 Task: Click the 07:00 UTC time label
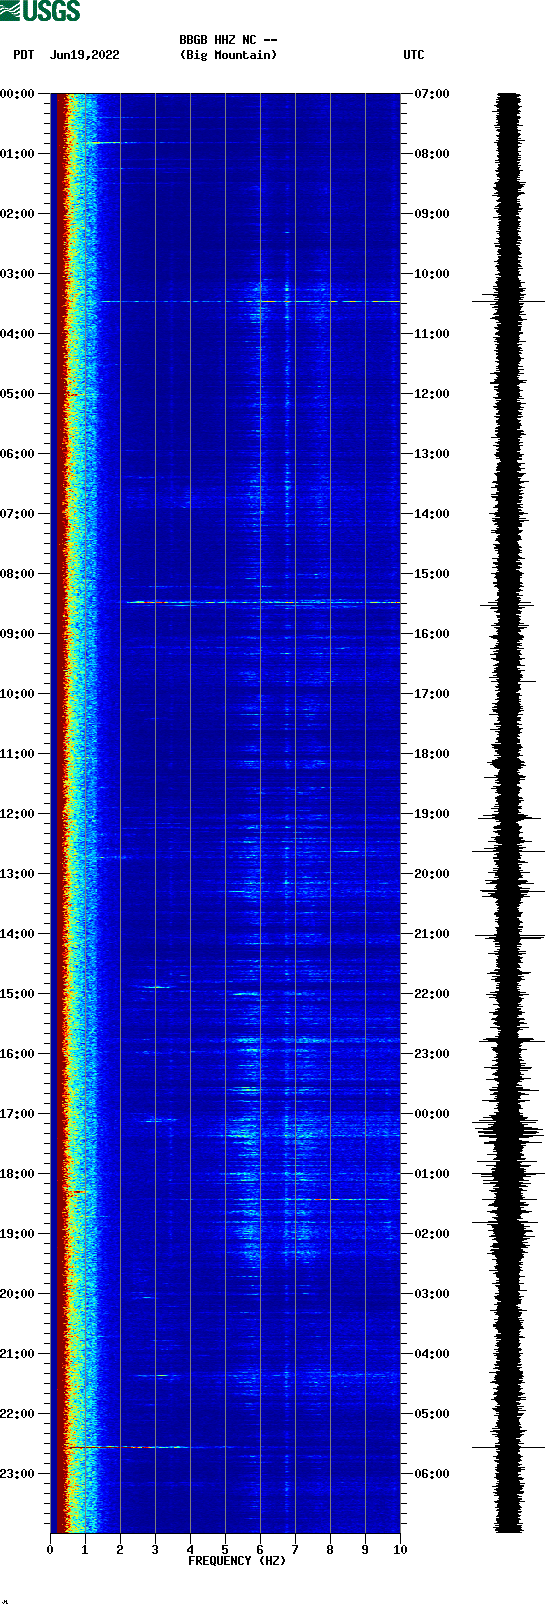pos(432,94)
